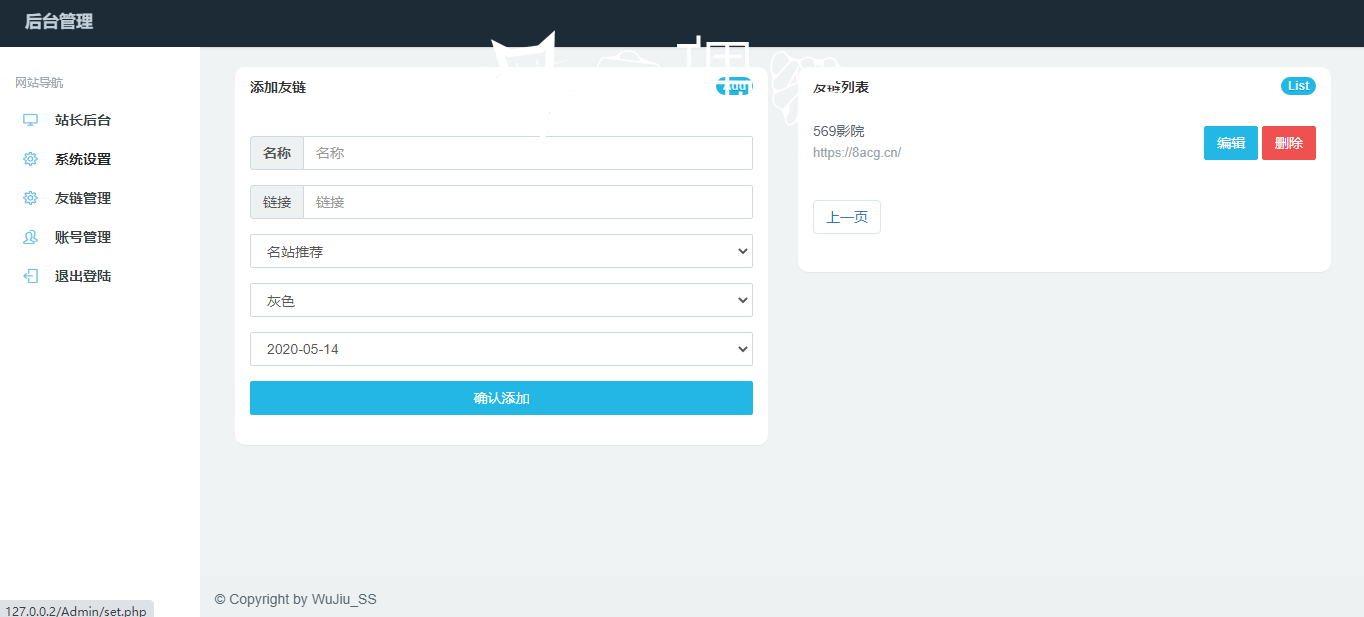The image size is (1364, 617).
Task: Open the 灰色 color dropdown
Action: click(501, 300)
